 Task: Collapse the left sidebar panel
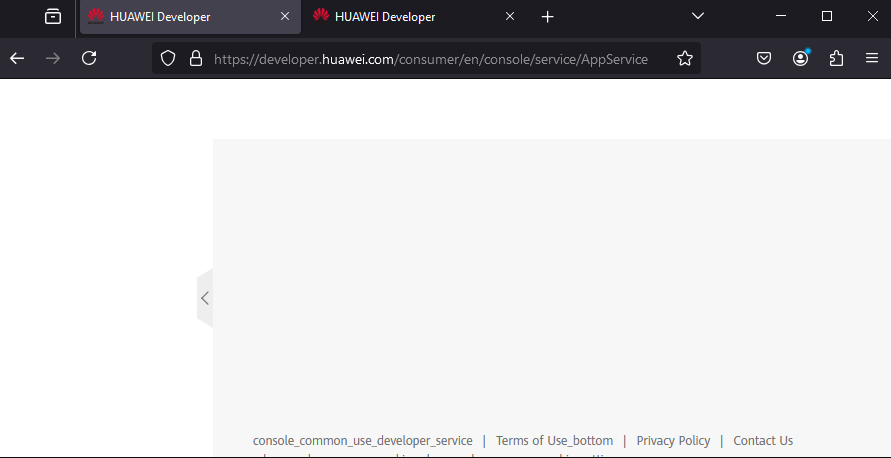205,298
